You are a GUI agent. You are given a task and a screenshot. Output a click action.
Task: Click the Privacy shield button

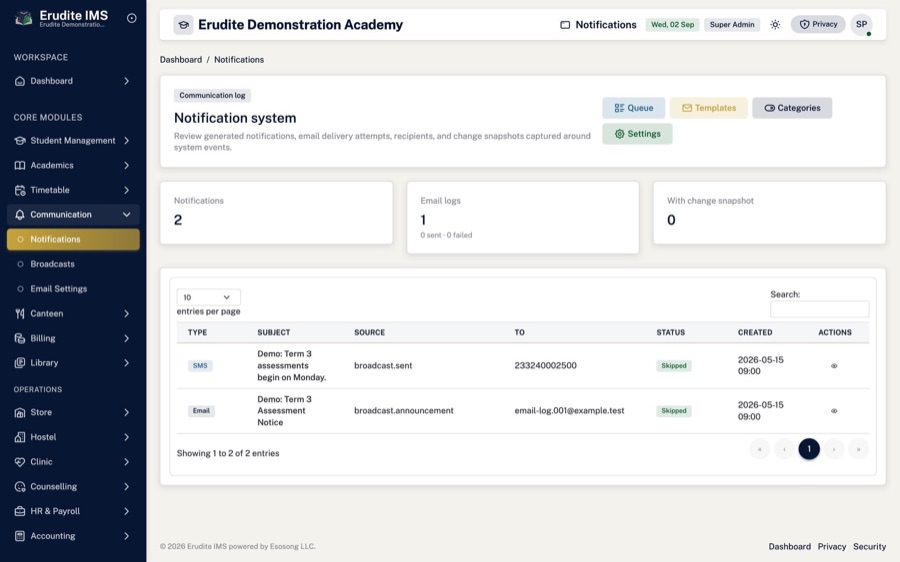(818, 24)
